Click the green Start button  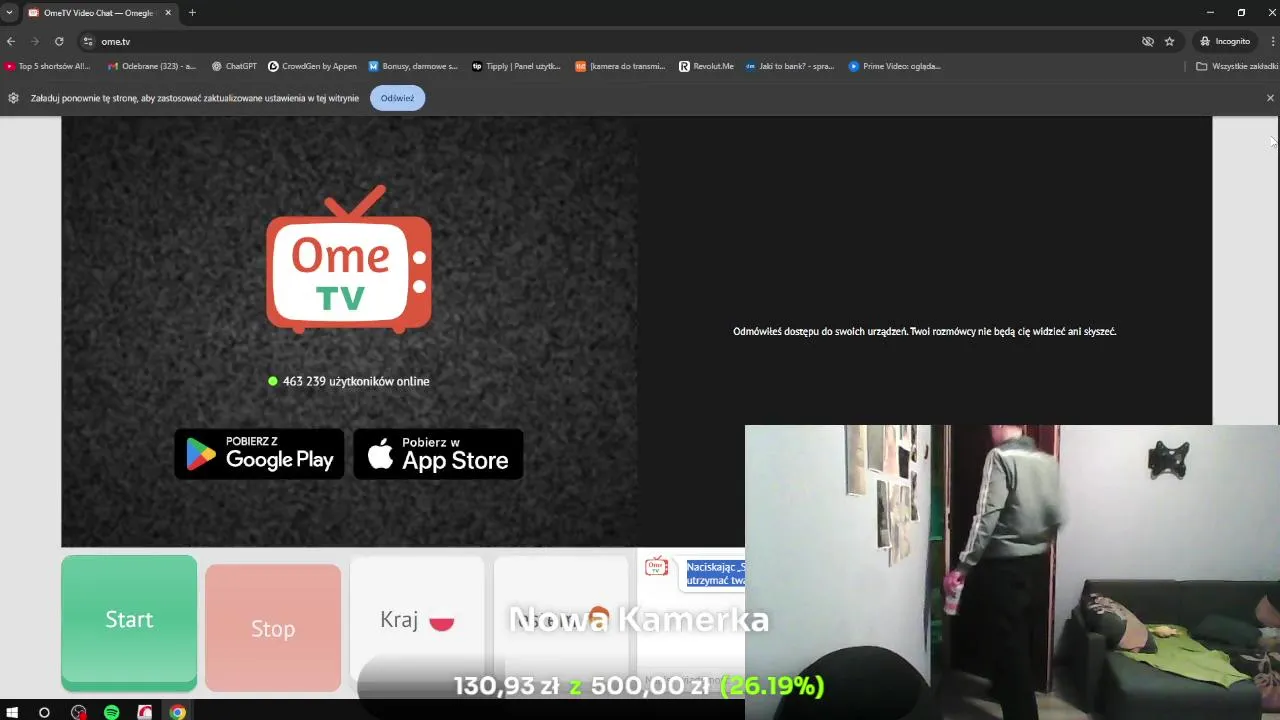129,622
